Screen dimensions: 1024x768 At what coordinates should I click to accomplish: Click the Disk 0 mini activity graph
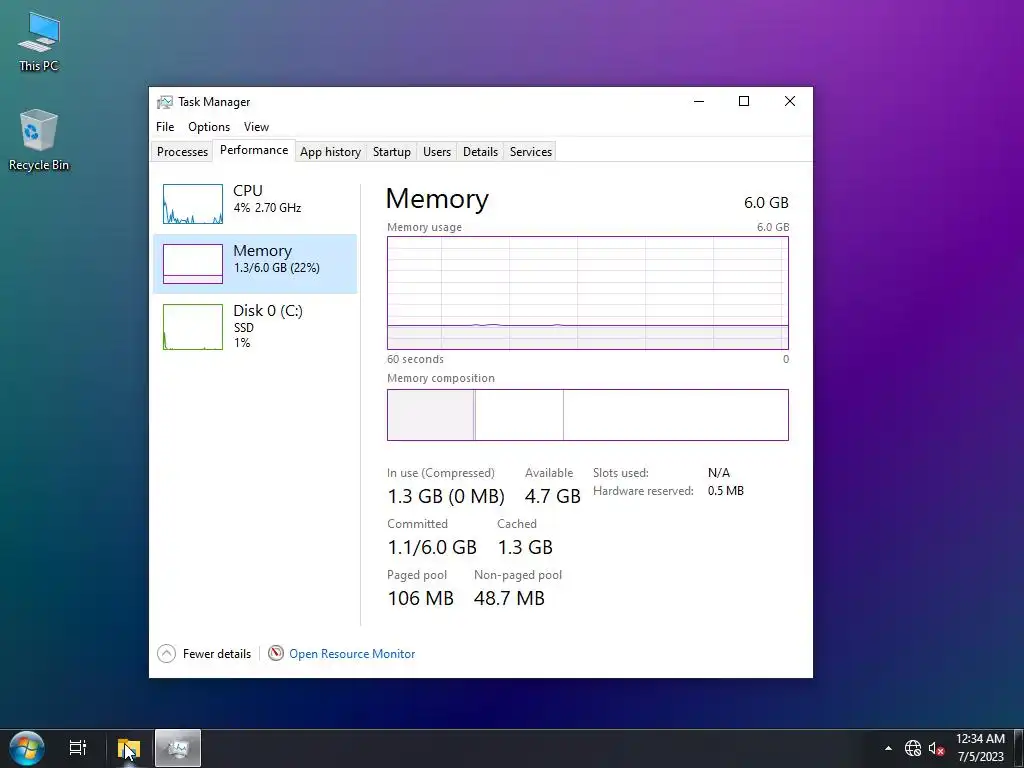(193, 327)
